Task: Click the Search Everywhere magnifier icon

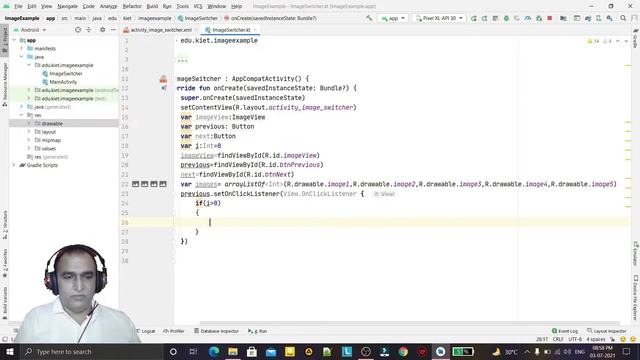Action: [x=623, y=18]
